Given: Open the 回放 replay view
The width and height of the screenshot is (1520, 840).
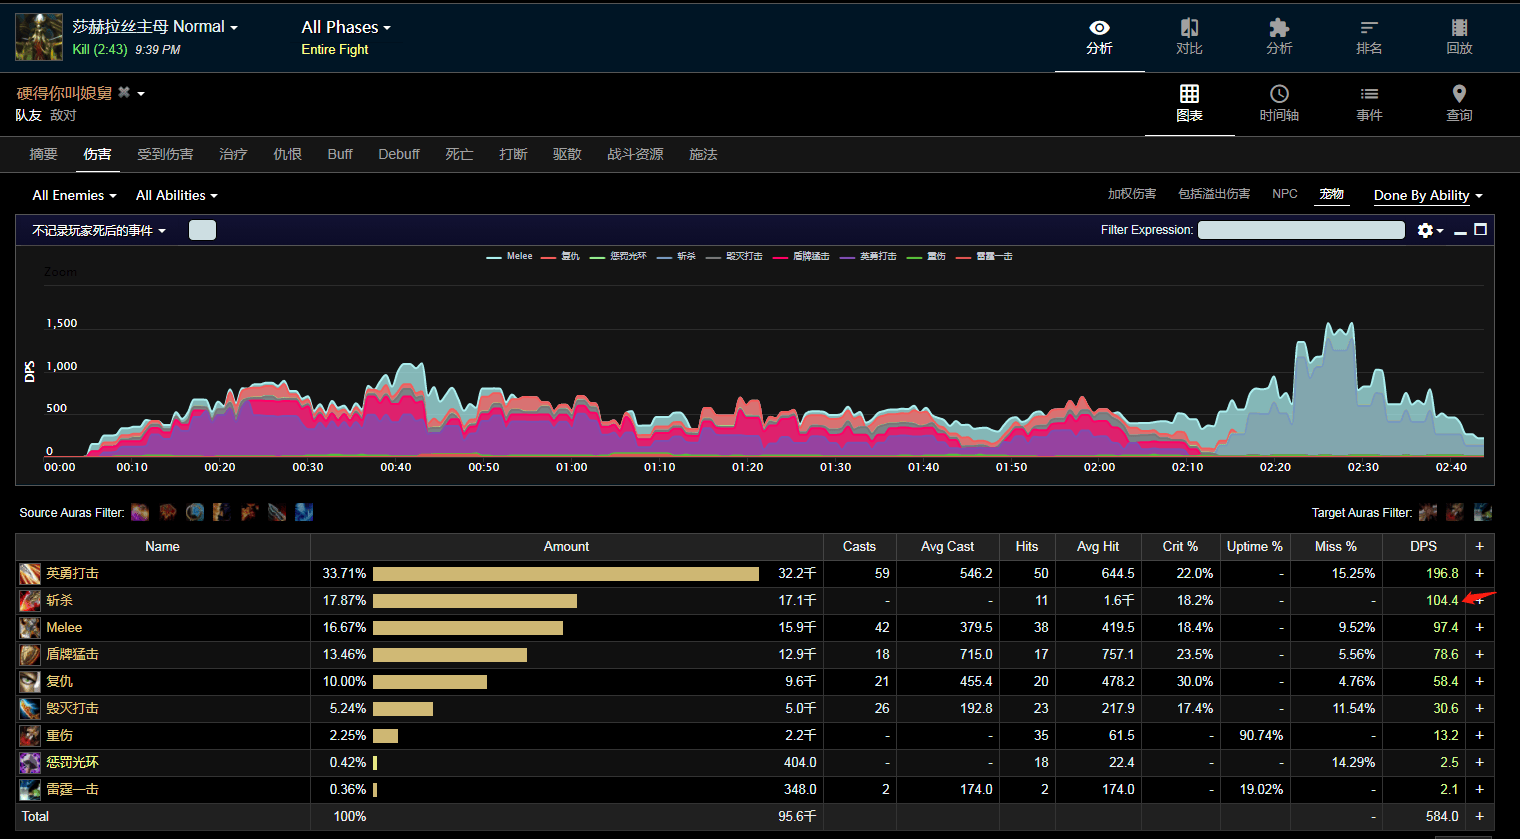Looking at the screenshot, I should (1459, 37).
